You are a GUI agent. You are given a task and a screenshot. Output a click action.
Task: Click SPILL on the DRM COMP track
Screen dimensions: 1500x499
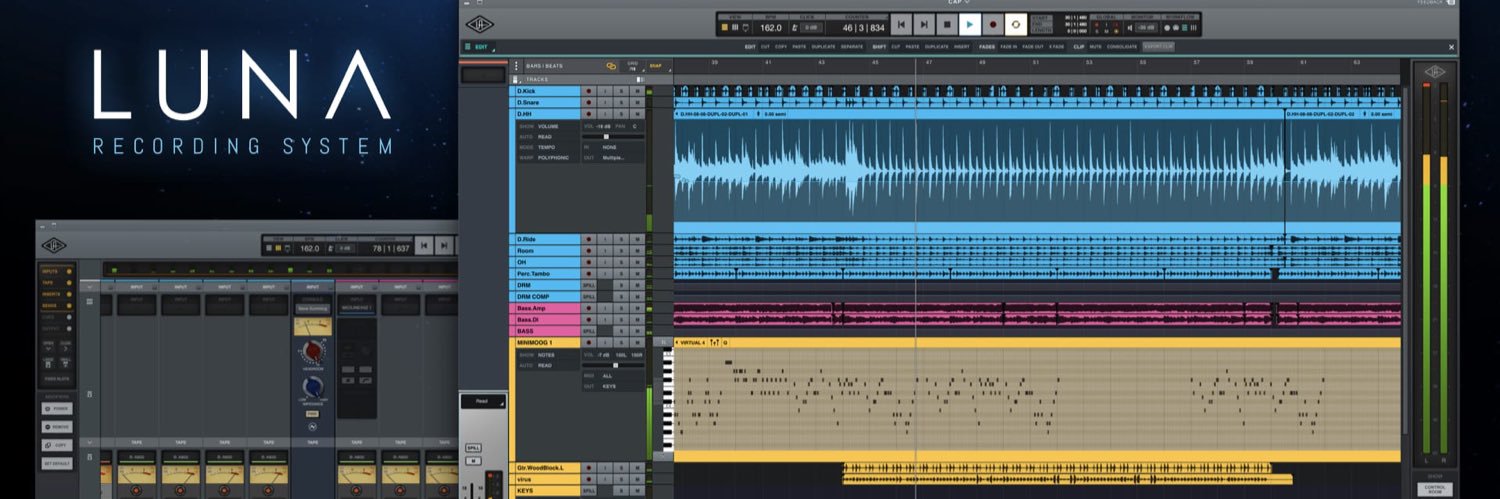(x=589, y=297)
